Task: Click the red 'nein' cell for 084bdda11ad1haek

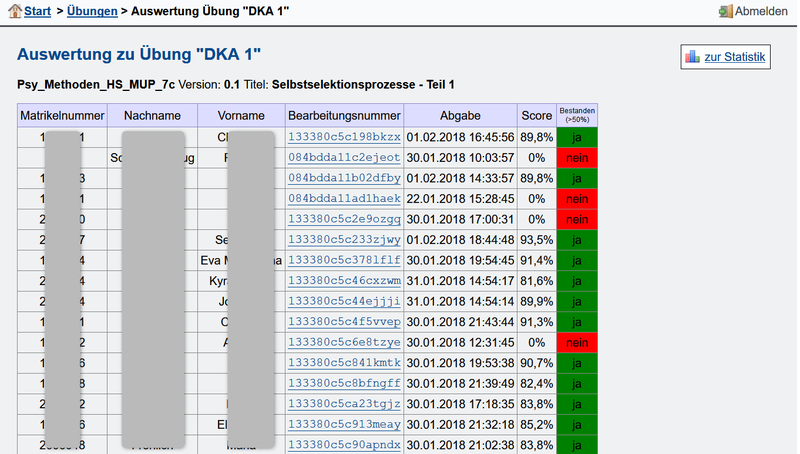Action: [x=577, y=199]
